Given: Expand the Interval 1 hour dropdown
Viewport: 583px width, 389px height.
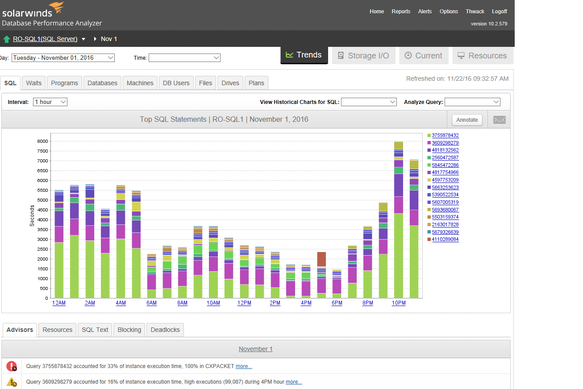Looking at the screenshot, I should tap(50, 102).
